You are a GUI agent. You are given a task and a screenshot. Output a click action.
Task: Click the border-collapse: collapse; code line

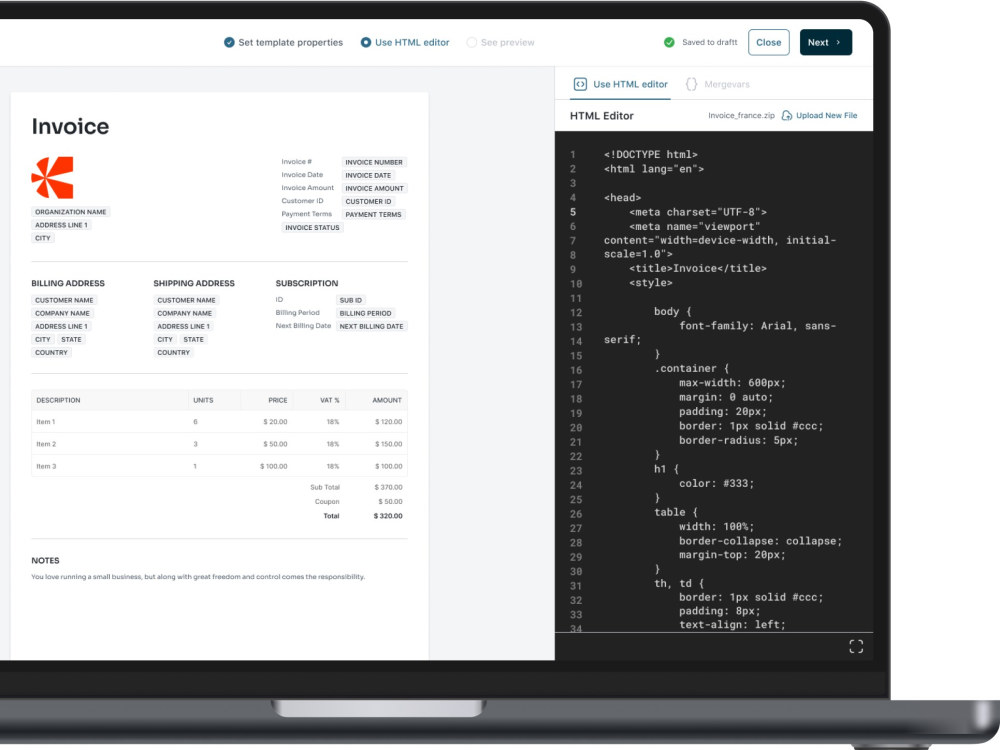pyautogui.click(x=760, y=541)
